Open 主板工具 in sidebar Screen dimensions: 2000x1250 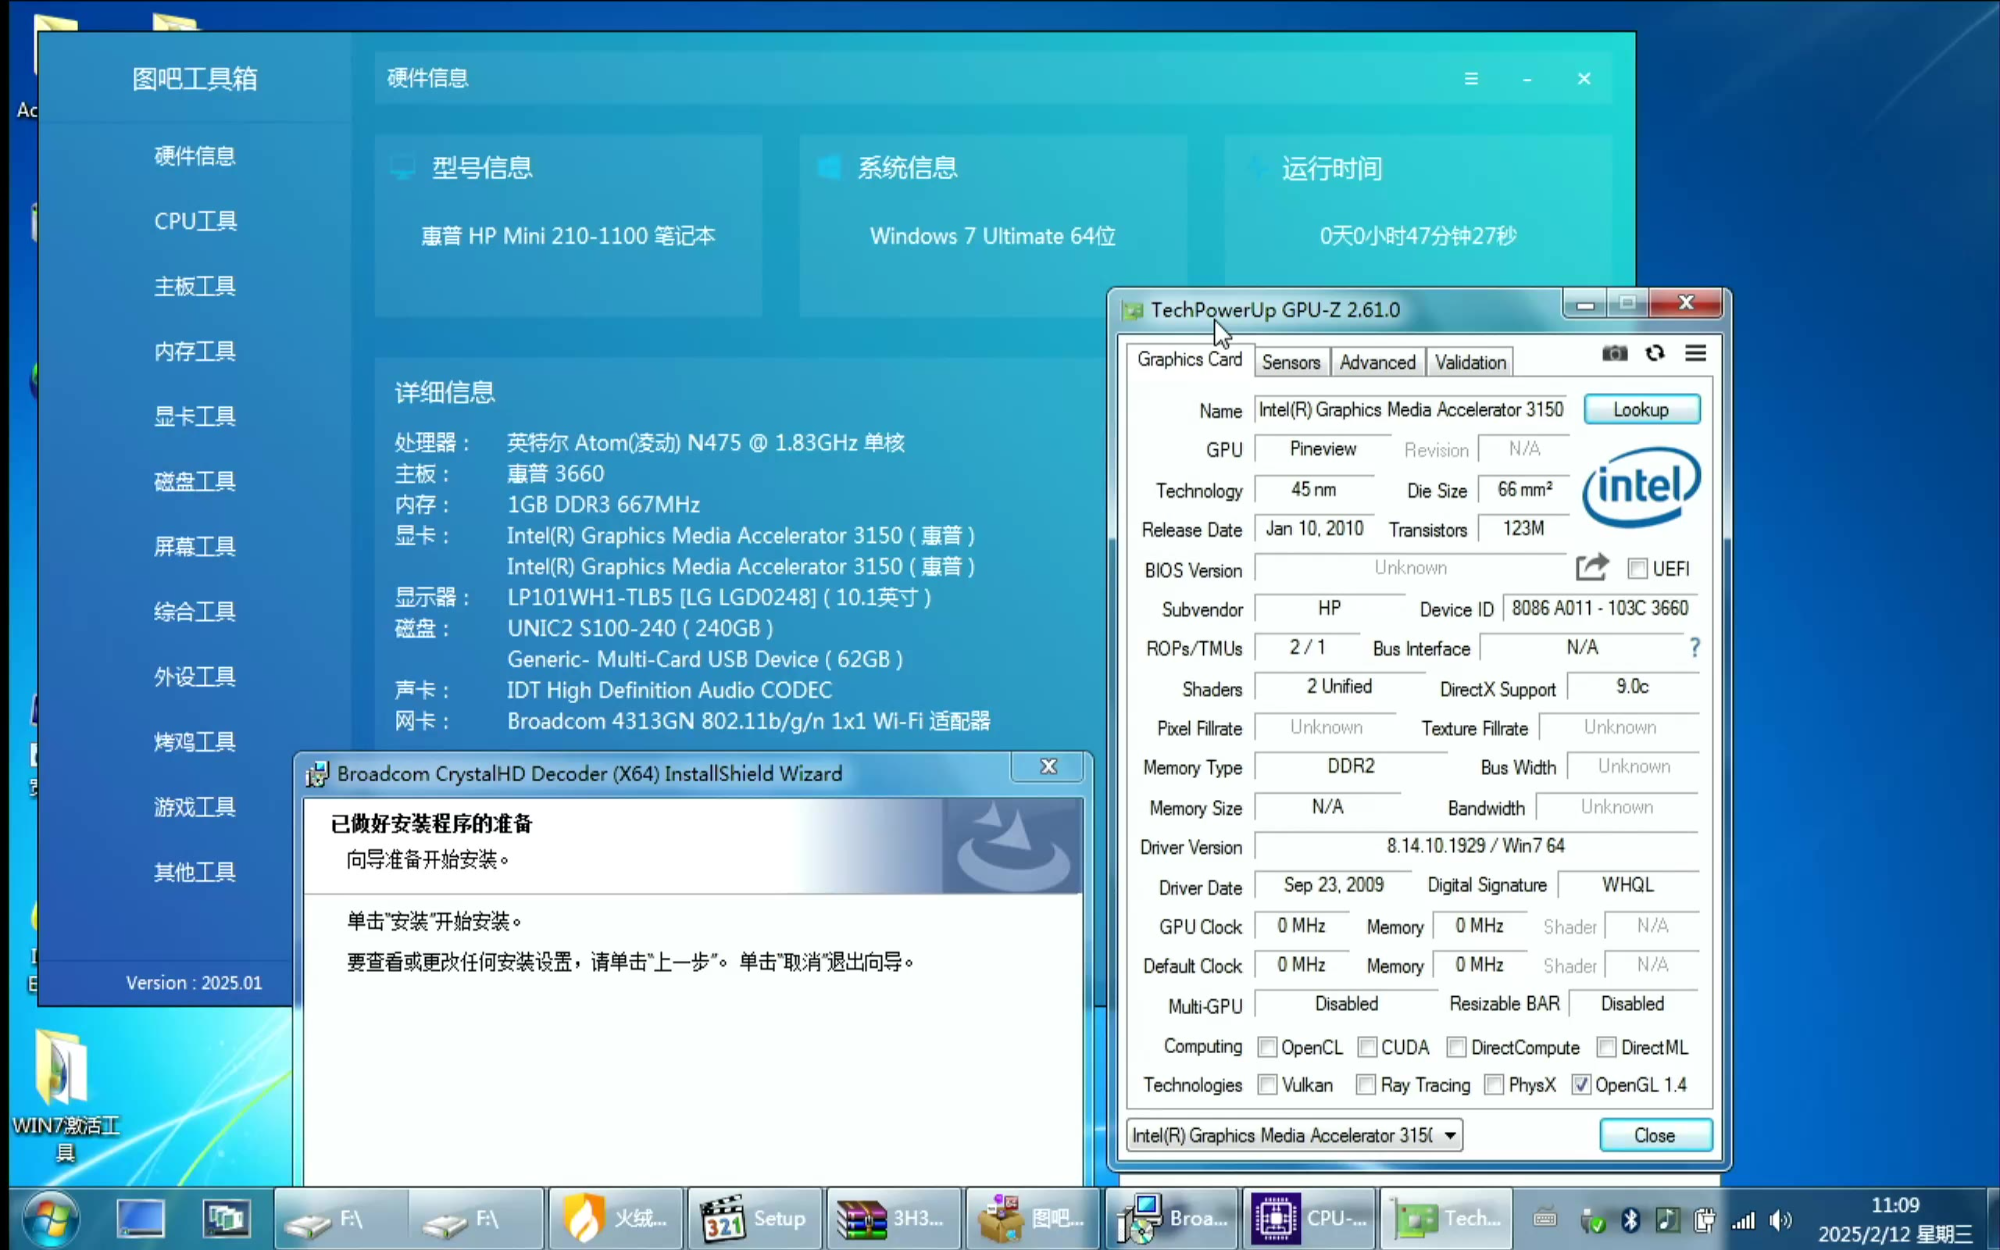coord(195,286)
